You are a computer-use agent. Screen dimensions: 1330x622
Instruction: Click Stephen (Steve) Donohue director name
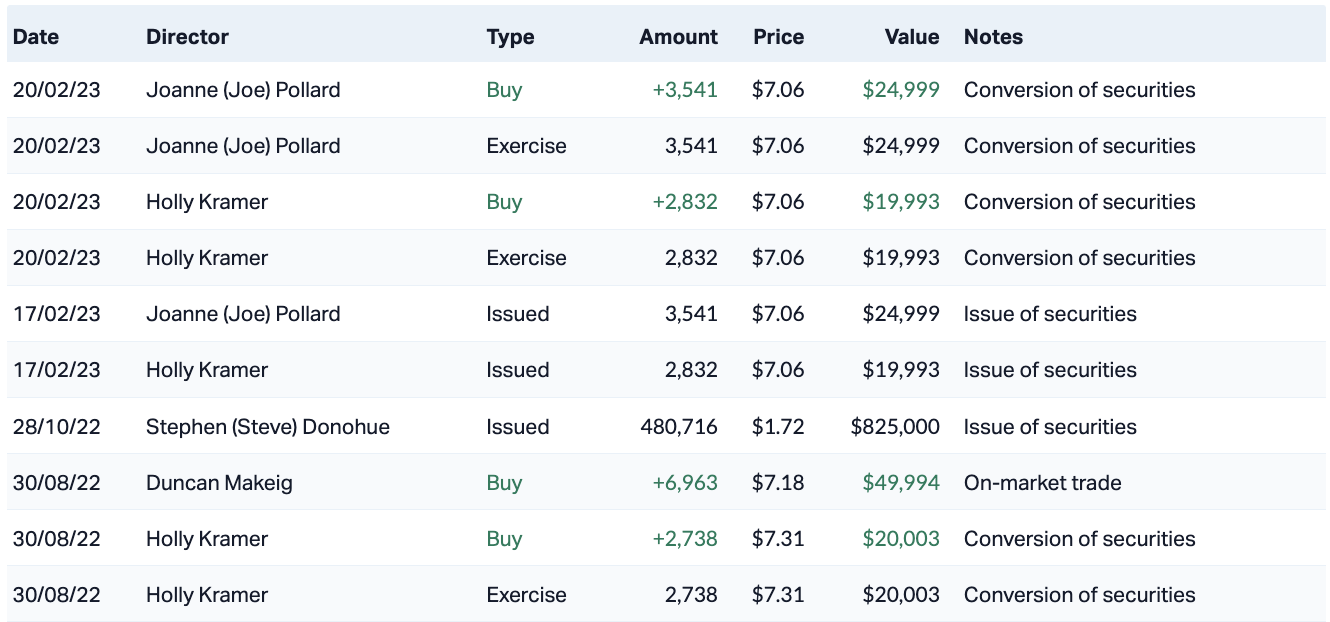tap(268, 427)
